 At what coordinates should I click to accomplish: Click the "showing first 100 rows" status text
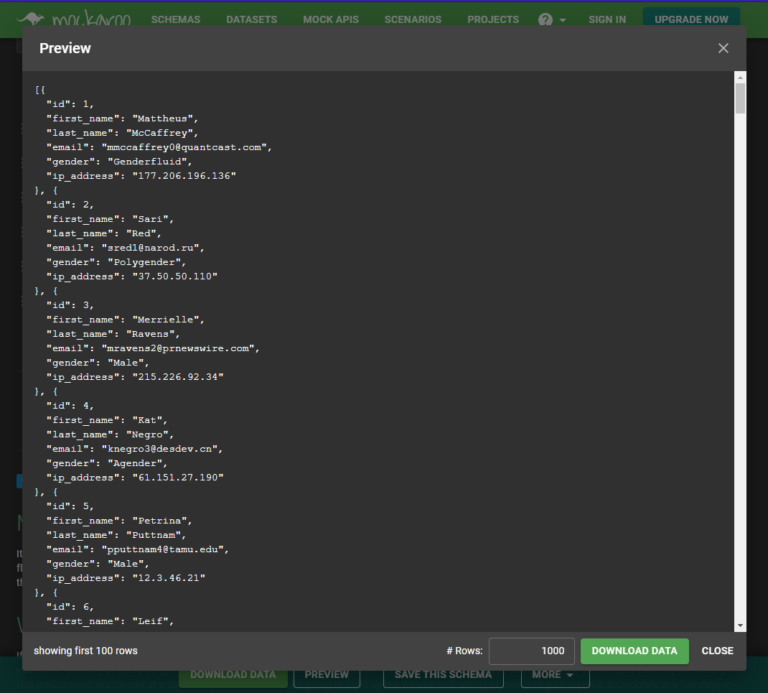(85, 651)
